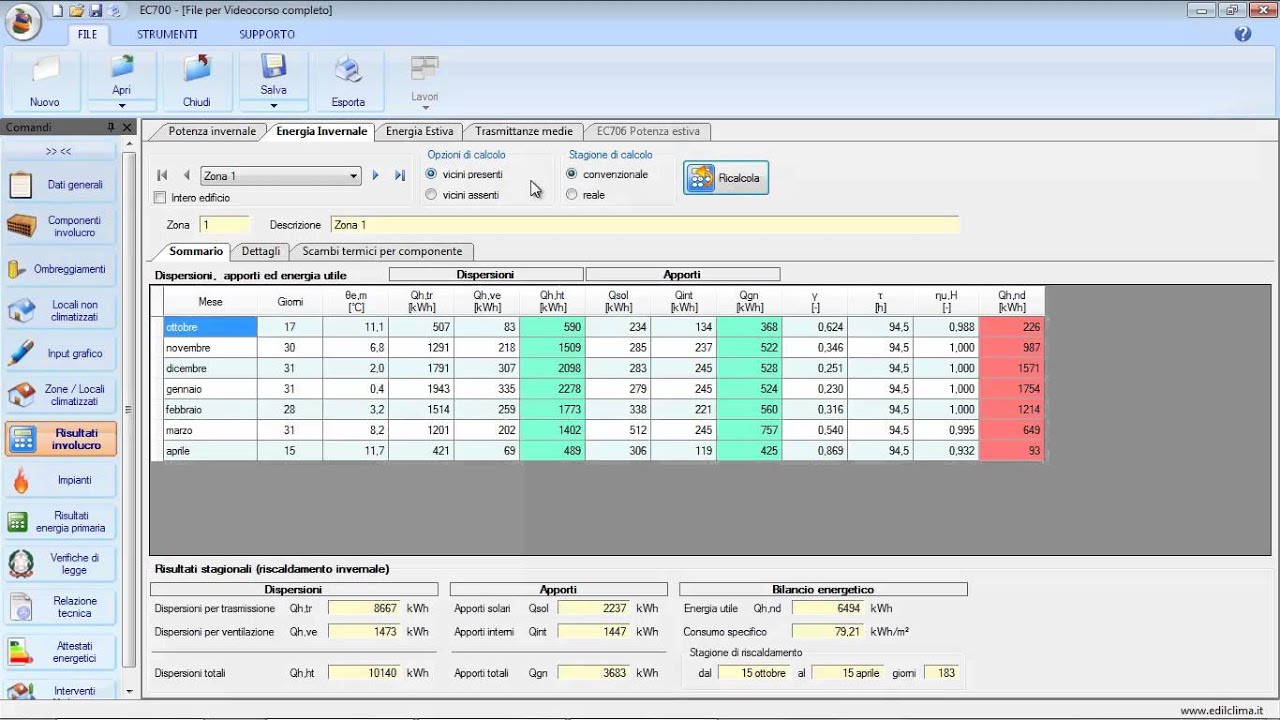Image resolution: width=1280 pixels, height=720 pixels.
Task: Switch to the STRUMENTI ribbon tab
Action: [167, 34]
